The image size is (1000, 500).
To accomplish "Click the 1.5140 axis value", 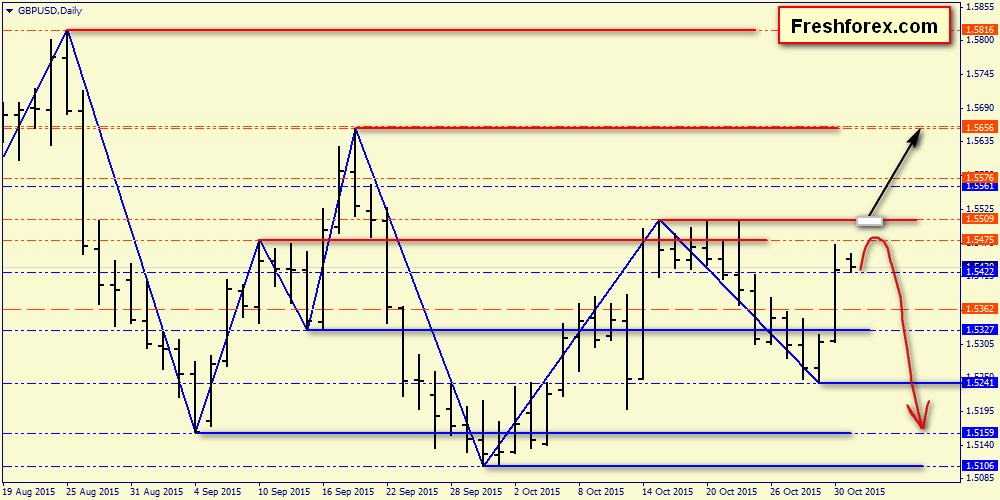I will pyautogui.click(x=980, y=445).
